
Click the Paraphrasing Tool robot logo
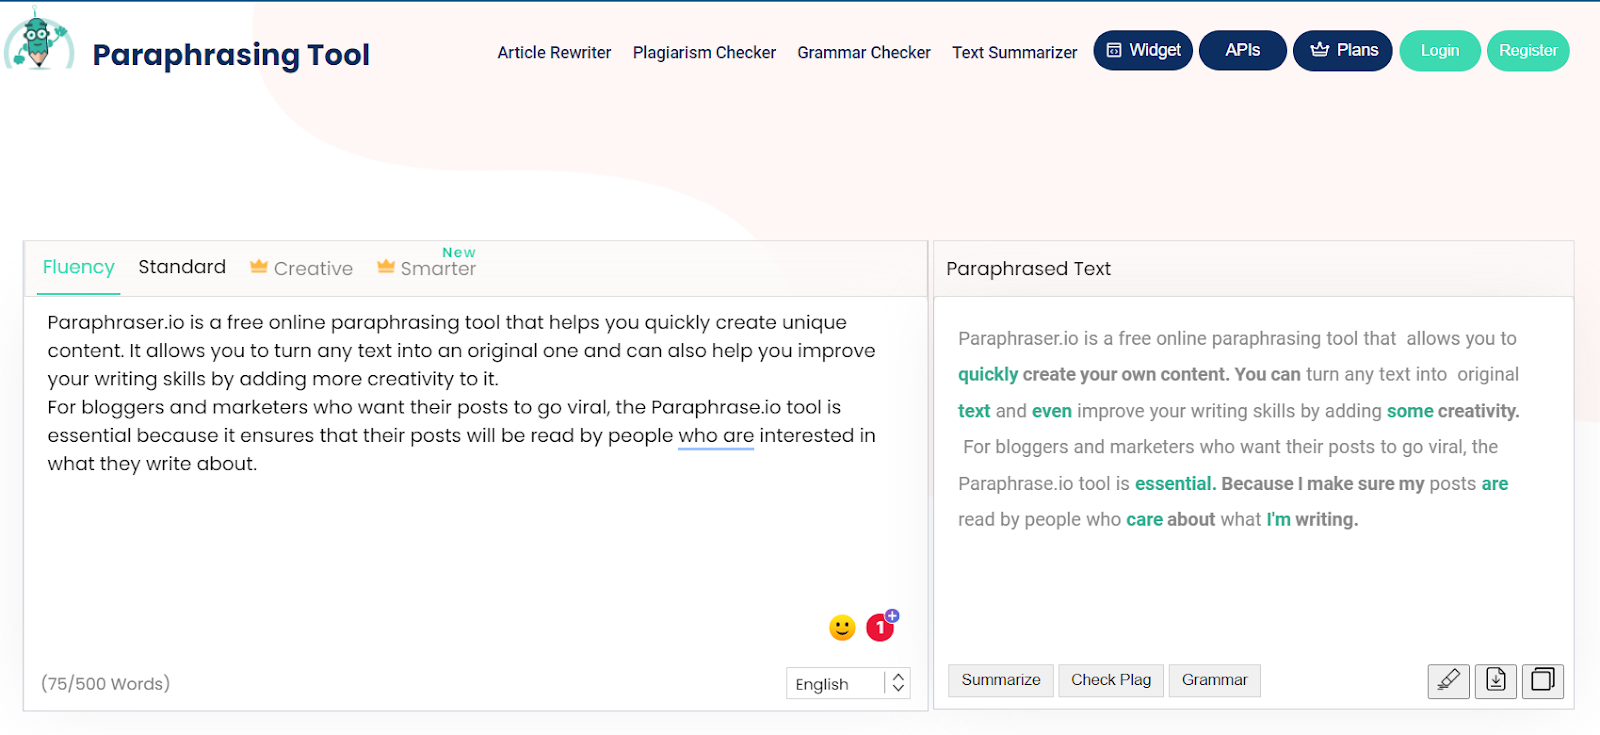tap(39, 39)
